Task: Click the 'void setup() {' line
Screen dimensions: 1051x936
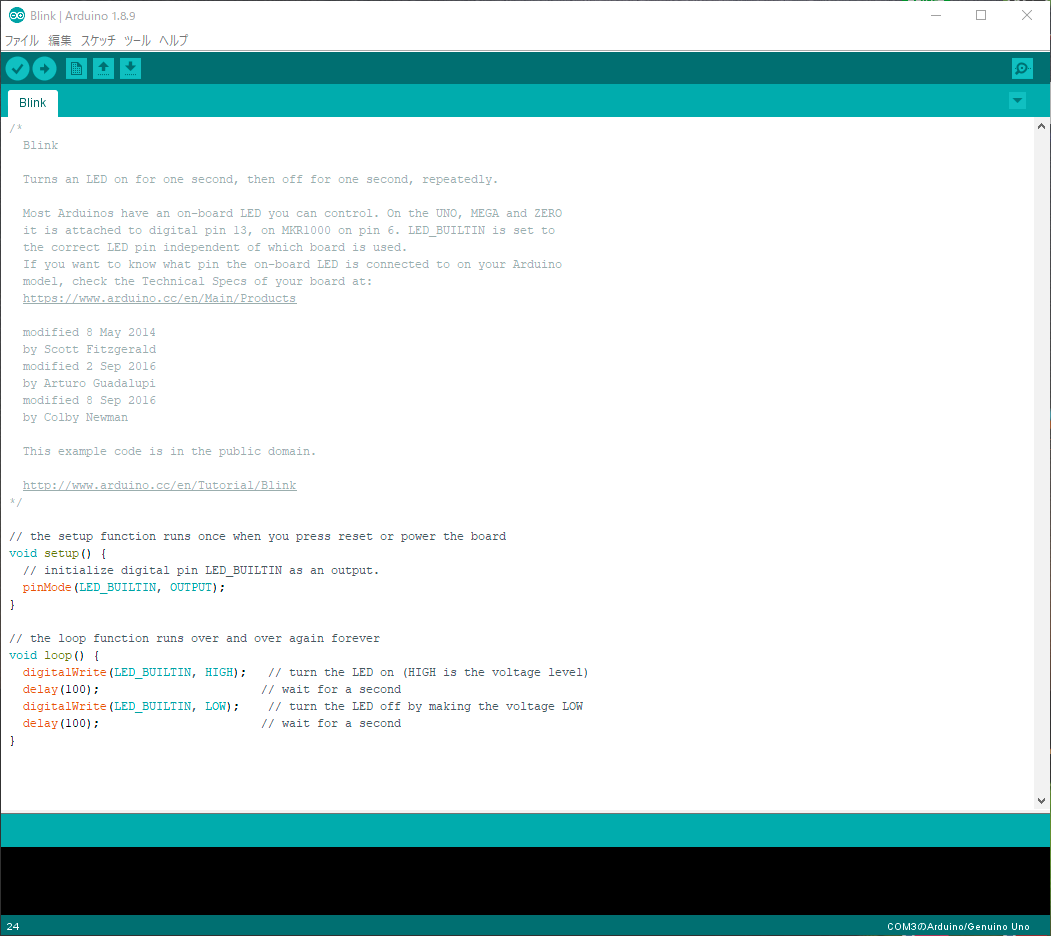Action: coord(58,554)
